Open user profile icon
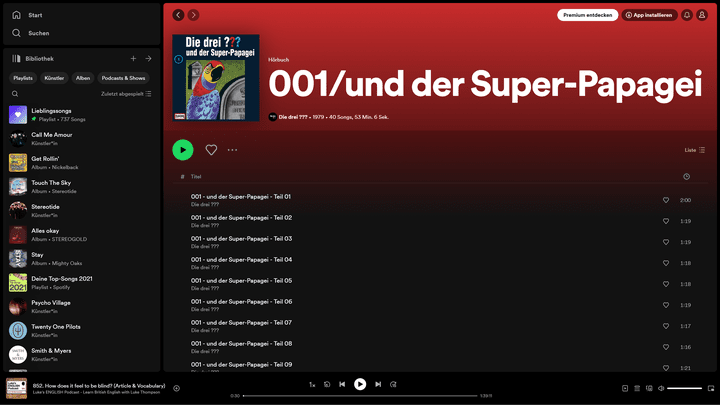 (702, 15)
